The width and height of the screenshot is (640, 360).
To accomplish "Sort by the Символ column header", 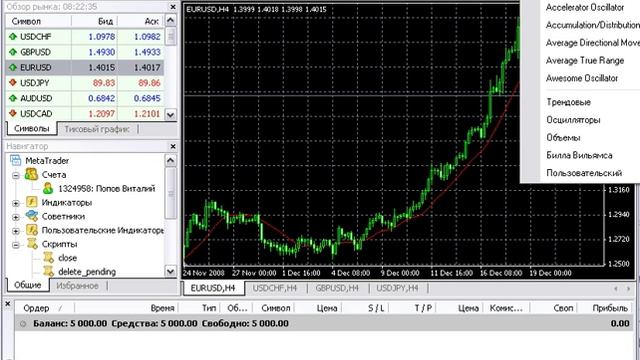I will coord(38,21).
